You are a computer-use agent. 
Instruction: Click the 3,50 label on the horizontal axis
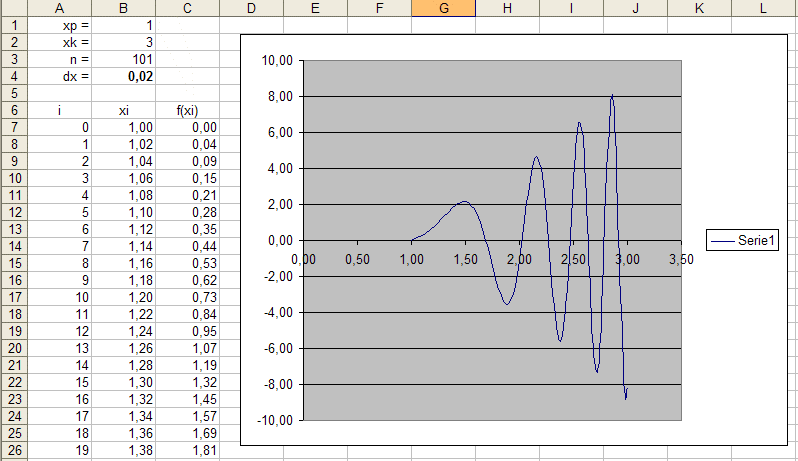point(681,258)
